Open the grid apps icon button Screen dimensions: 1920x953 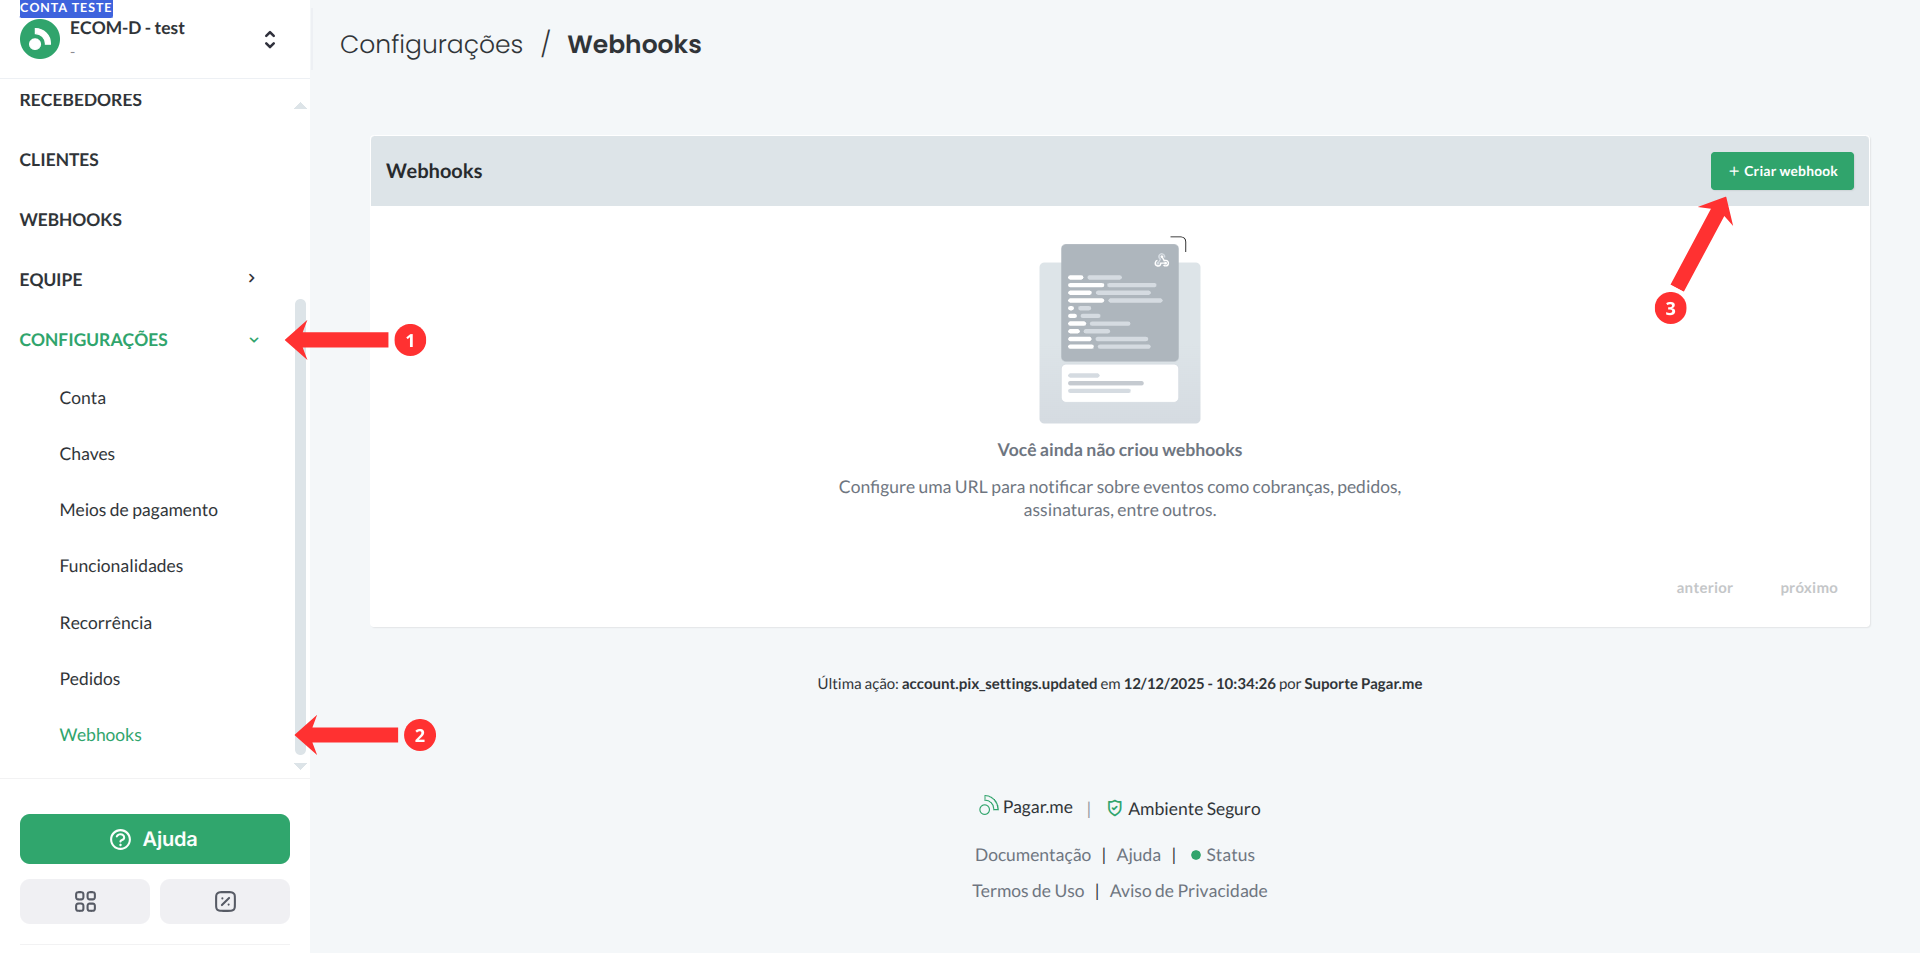click(x=85, y=902)
